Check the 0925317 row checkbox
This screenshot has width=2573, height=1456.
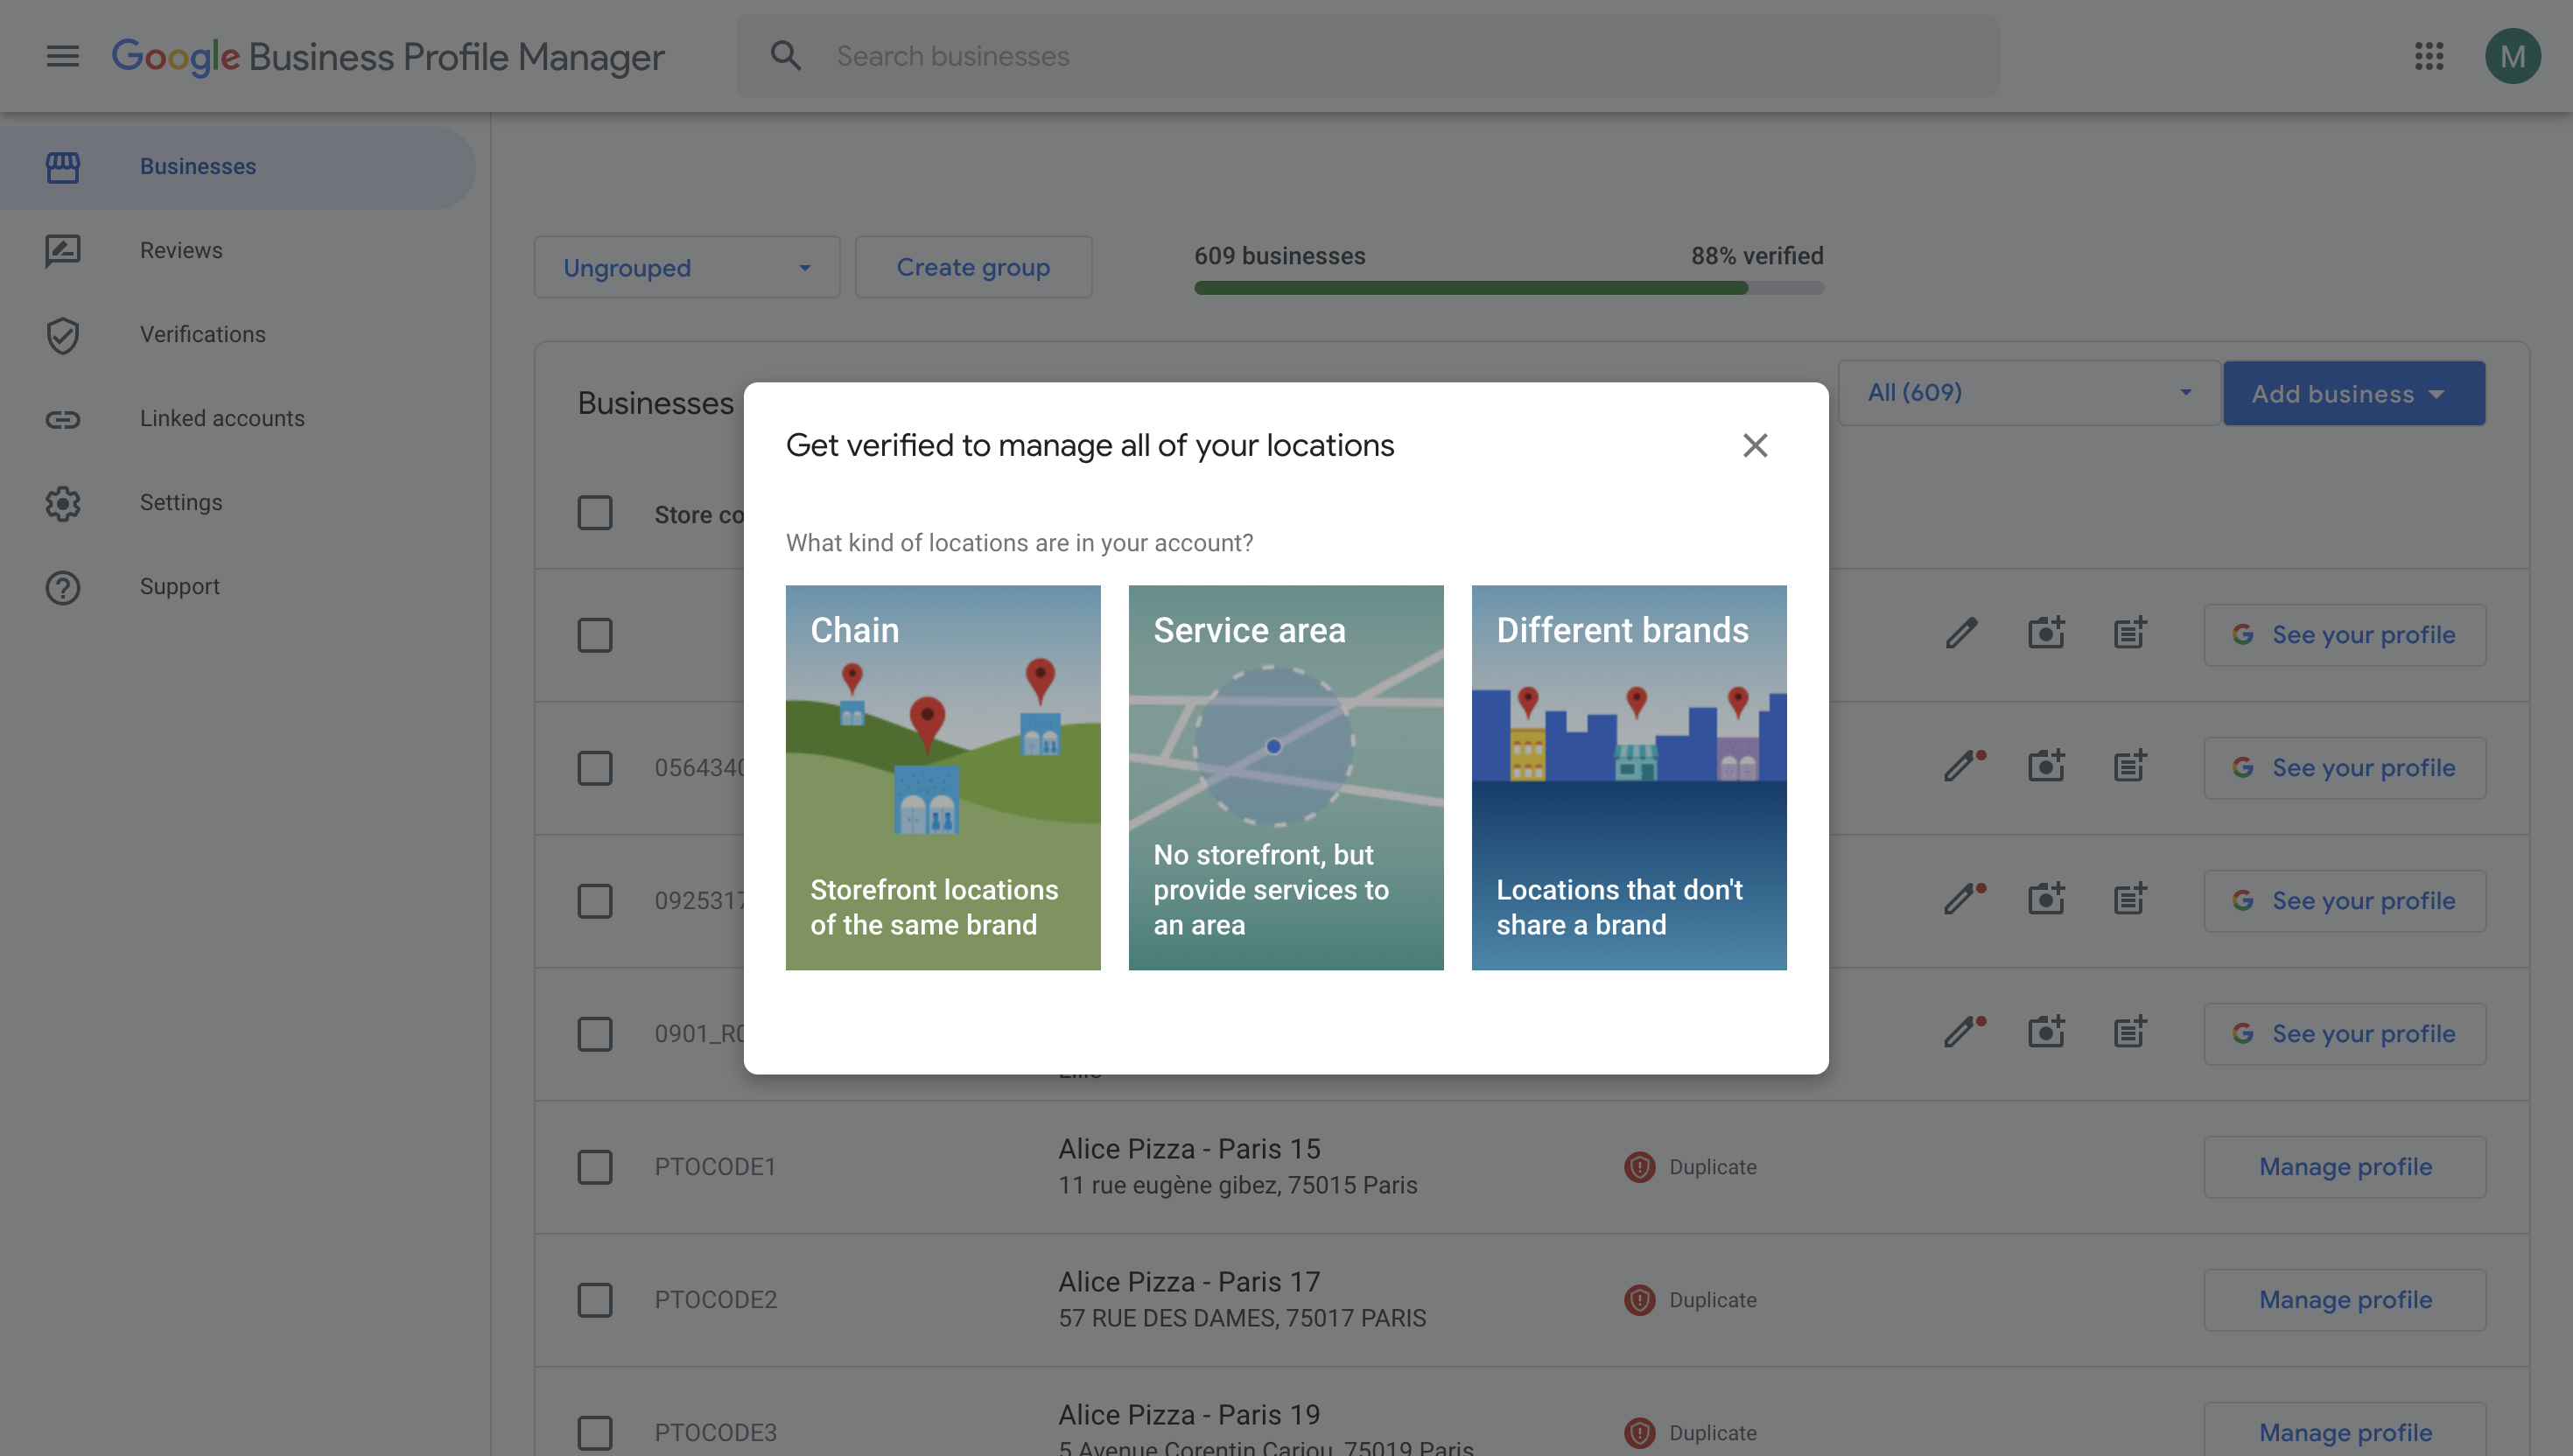(595, 901)
